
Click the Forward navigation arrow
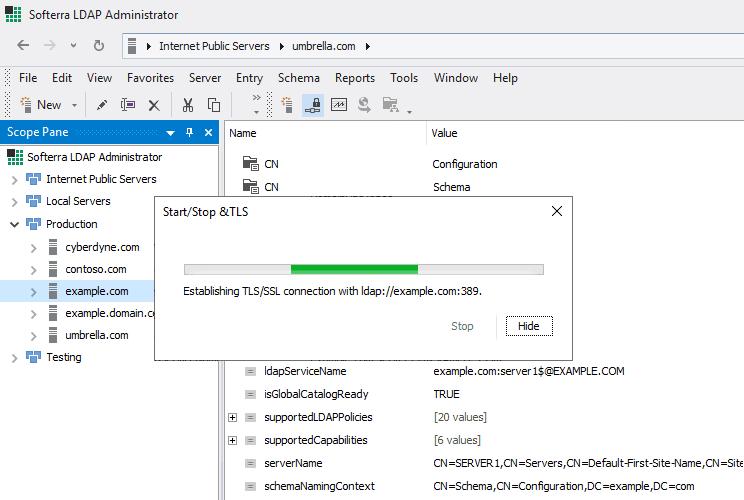(49, 46)
